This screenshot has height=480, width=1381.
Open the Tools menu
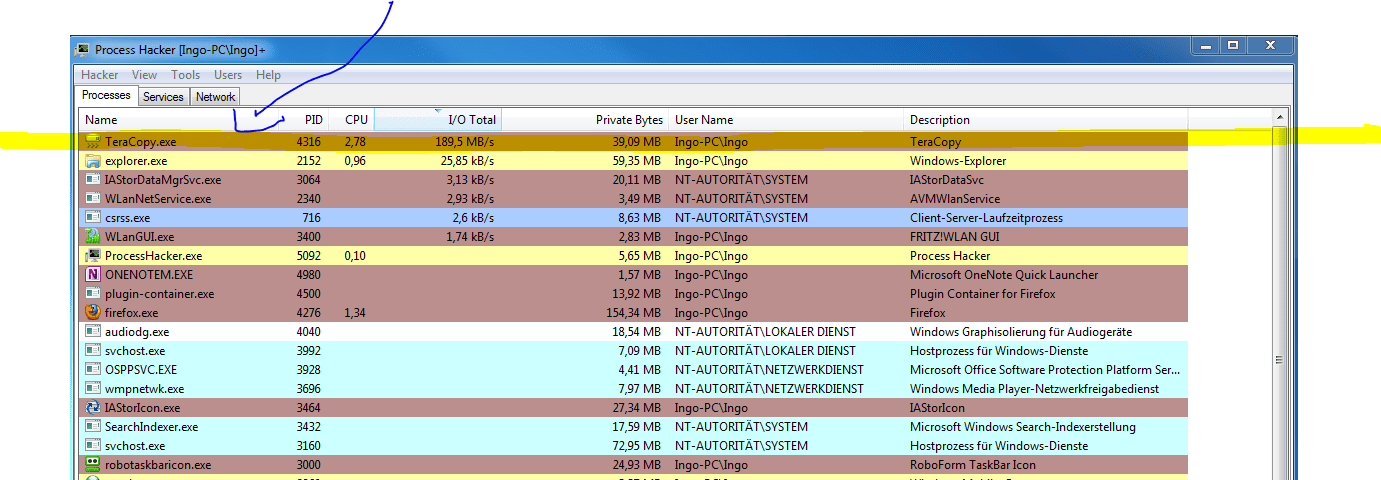[185, 75]
